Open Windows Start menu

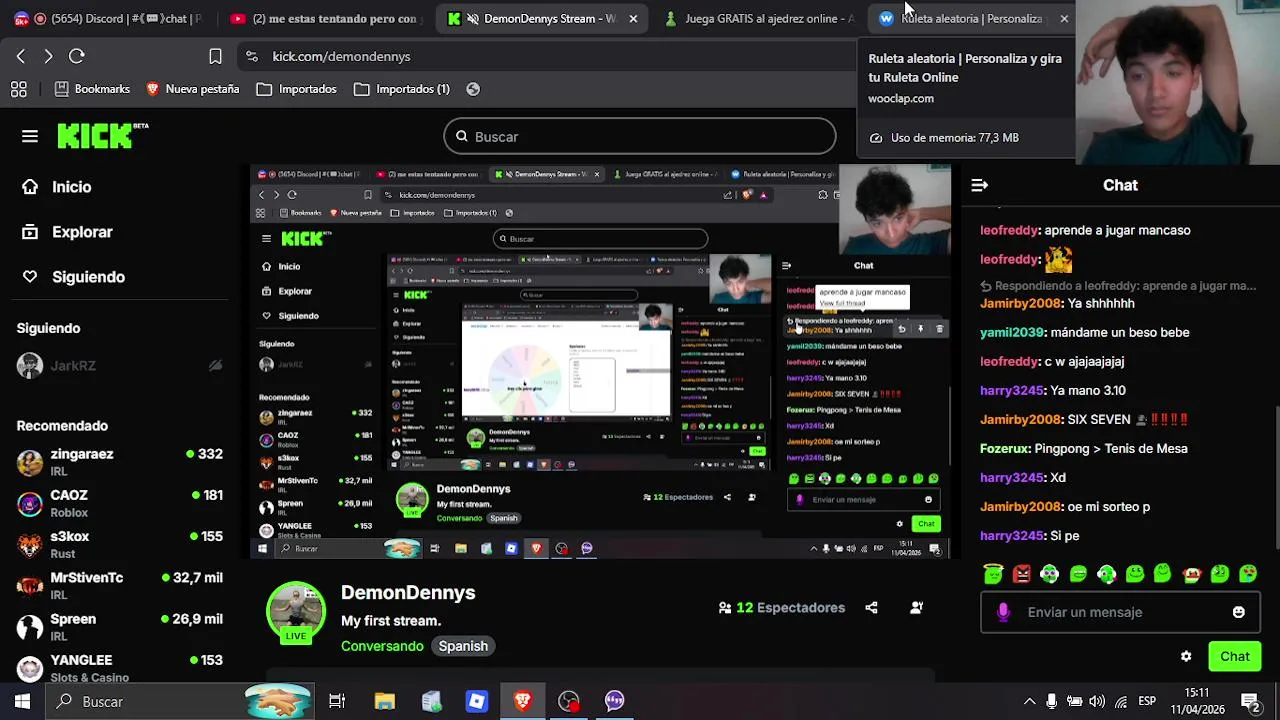coord(22,701)
